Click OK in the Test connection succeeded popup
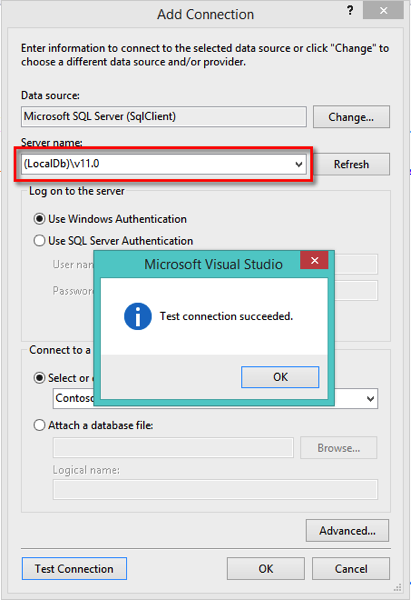The image size is (411, 600). click(280, 377)
